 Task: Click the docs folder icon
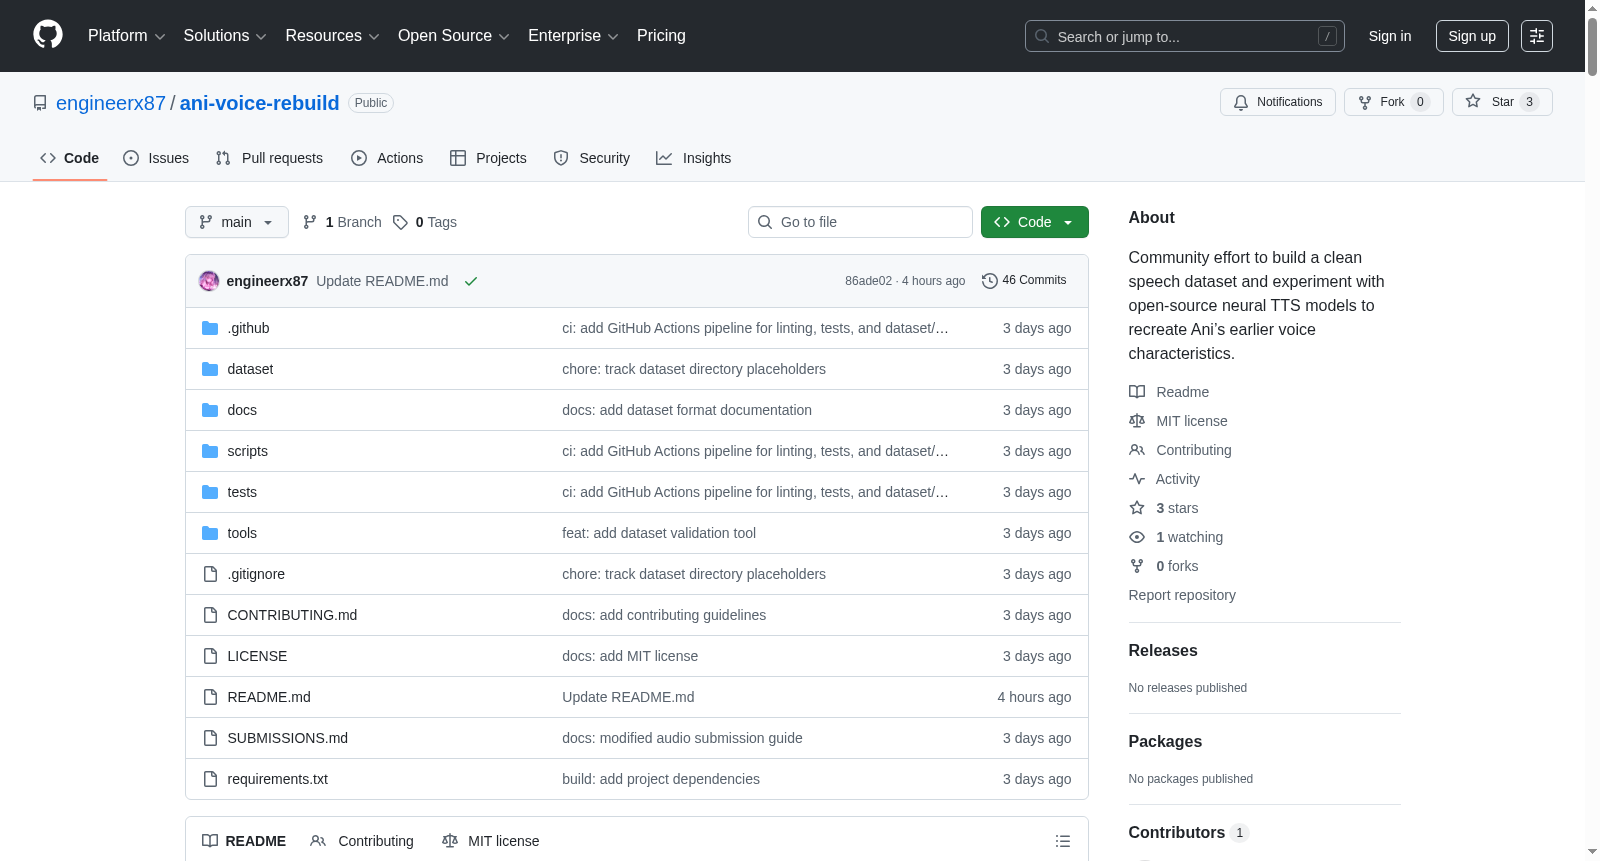pyautogui.click(x=210, y=410)
